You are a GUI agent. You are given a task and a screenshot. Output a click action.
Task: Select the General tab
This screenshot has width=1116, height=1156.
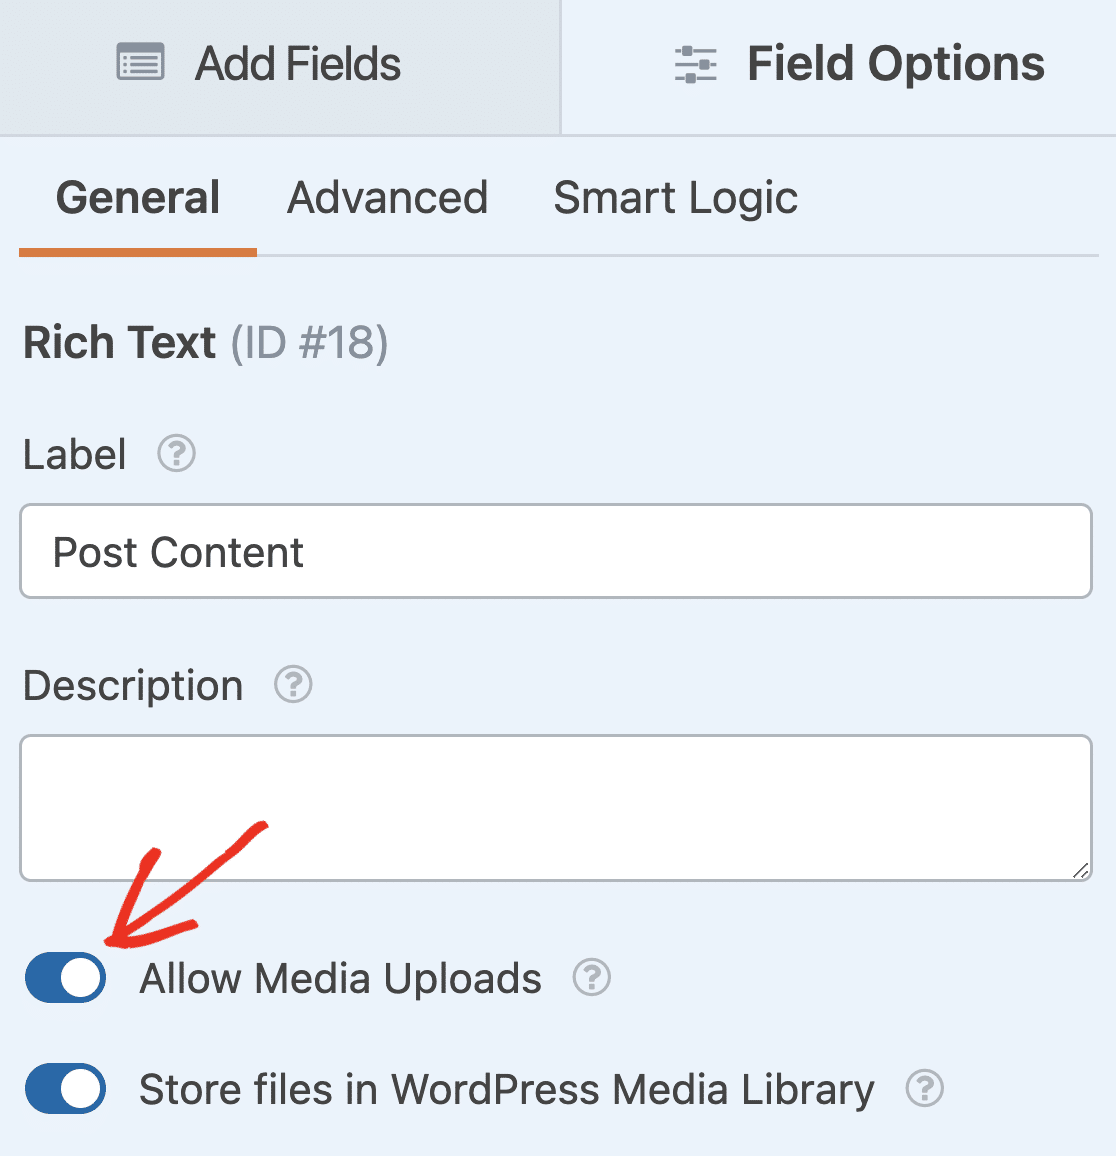pyautogui.click(x=138, y=198)
